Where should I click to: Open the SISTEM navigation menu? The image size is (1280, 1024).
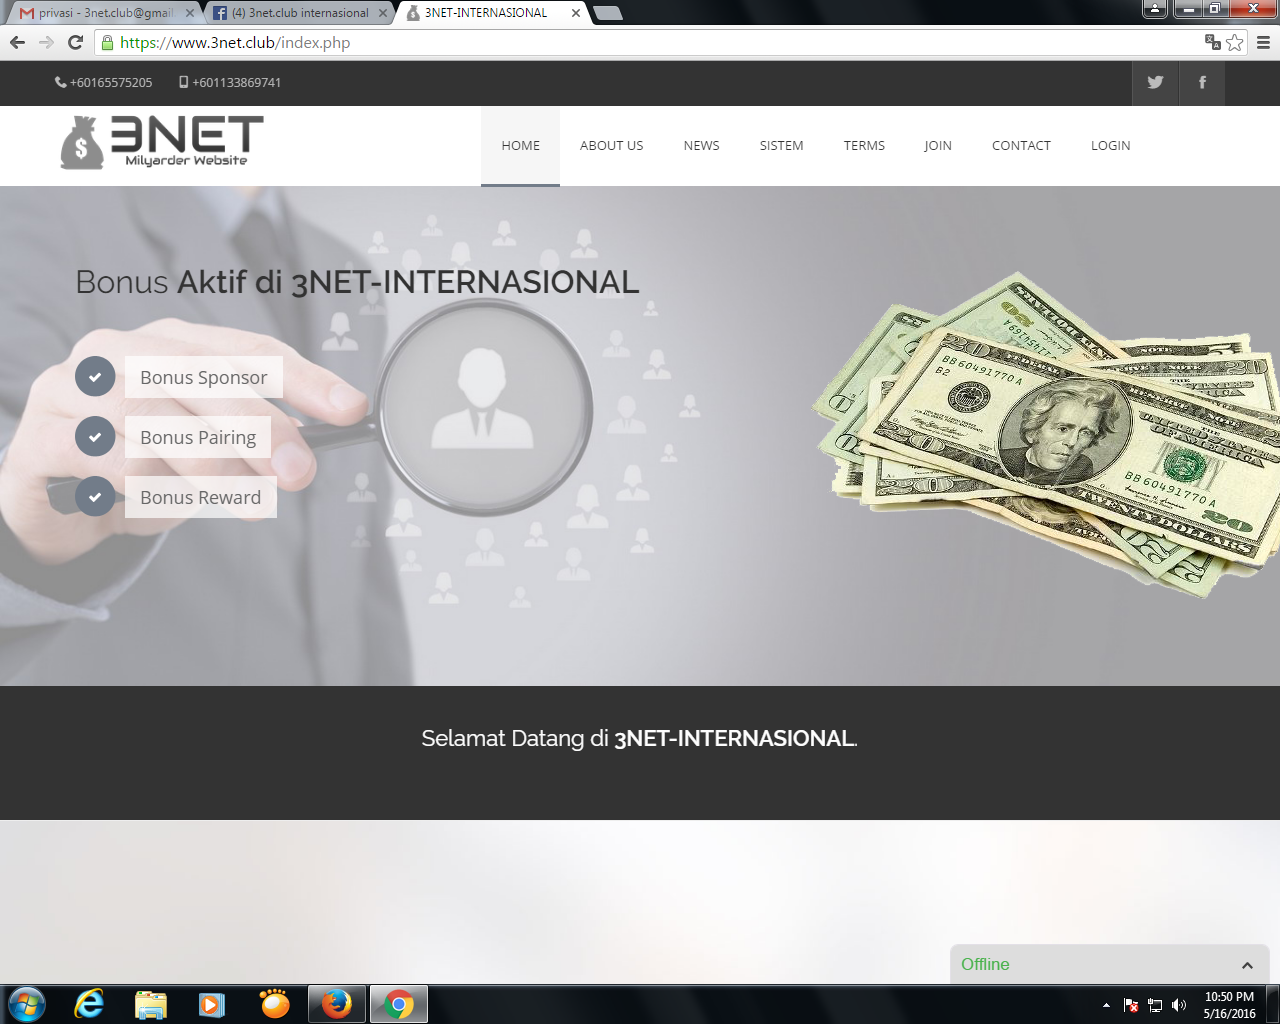pyautogui.click(x=781, y=145)
